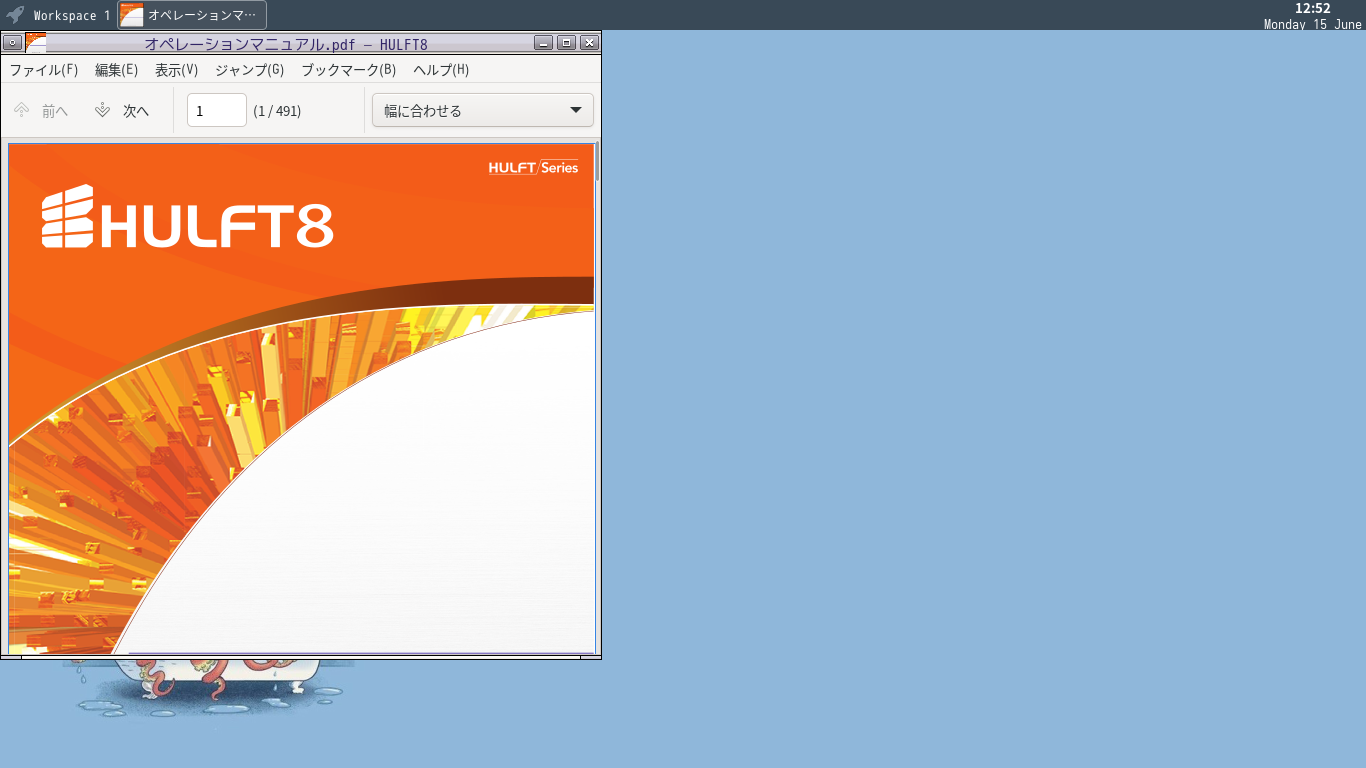This screenshot has height=768, width=1366.
Task: Open the 表示(V) menu
Action: coord(176,70)
